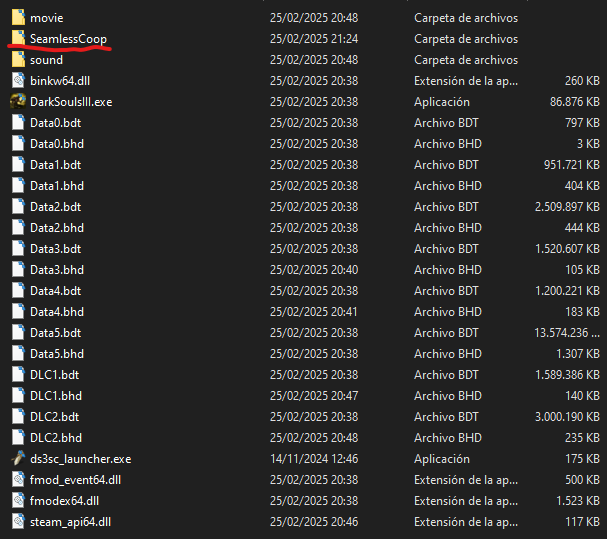Click the ds3sc_launcher.exe application icon

coord(18,458)
